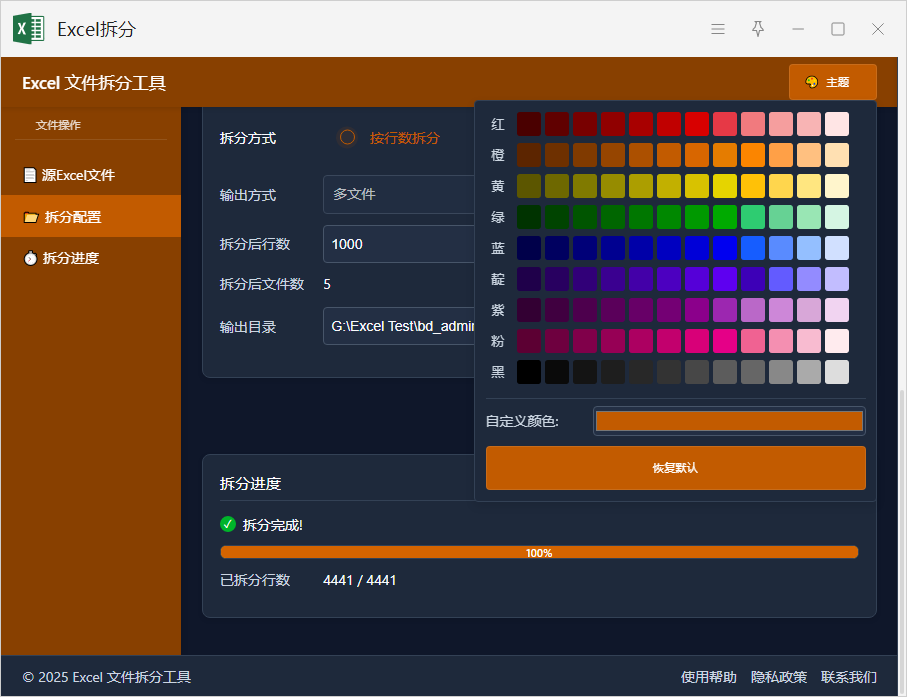
Task: Click the 主题 theme button
Action: click(832, 82)
